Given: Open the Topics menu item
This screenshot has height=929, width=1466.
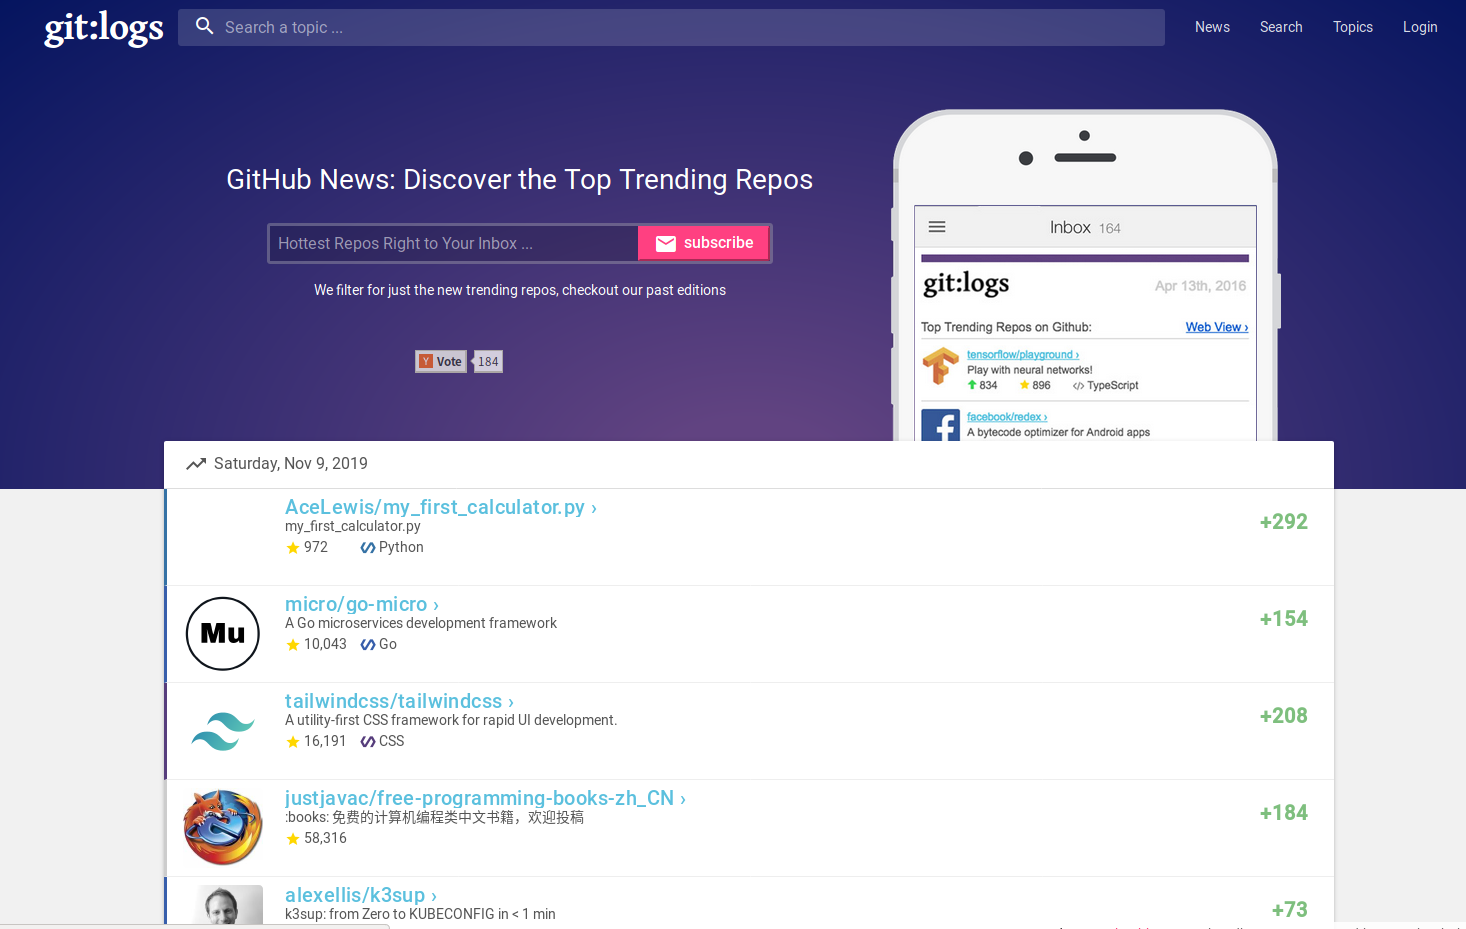Looking at the screenshot, I should click(x=1352, y=27).
